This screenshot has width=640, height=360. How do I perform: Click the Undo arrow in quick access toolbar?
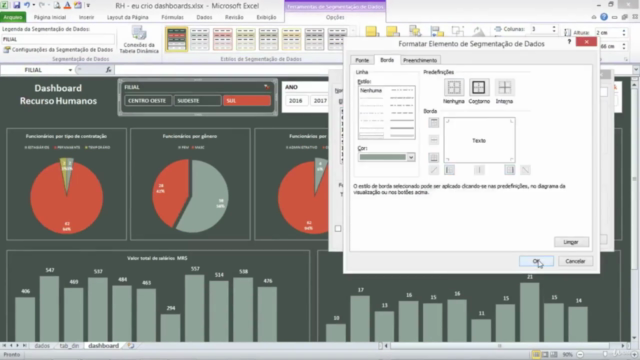[x=27, y=5]
